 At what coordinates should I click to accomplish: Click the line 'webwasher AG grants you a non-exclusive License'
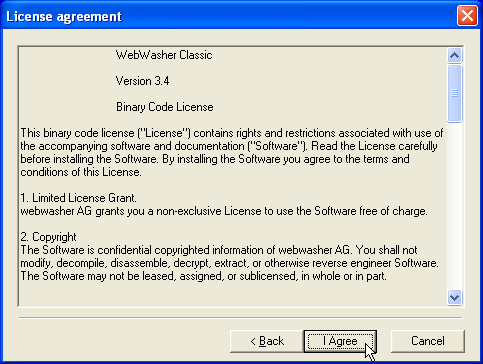224,211
